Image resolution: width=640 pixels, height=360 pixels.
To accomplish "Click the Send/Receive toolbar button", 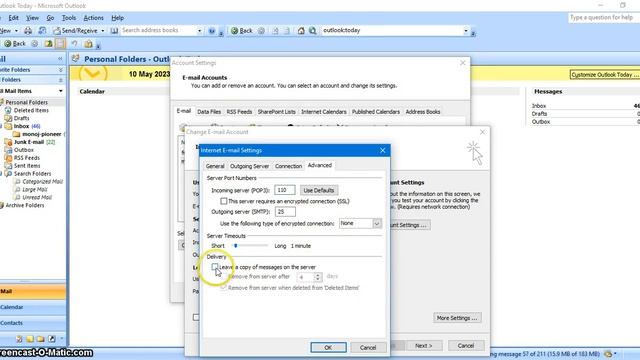I will coord(76,31).
